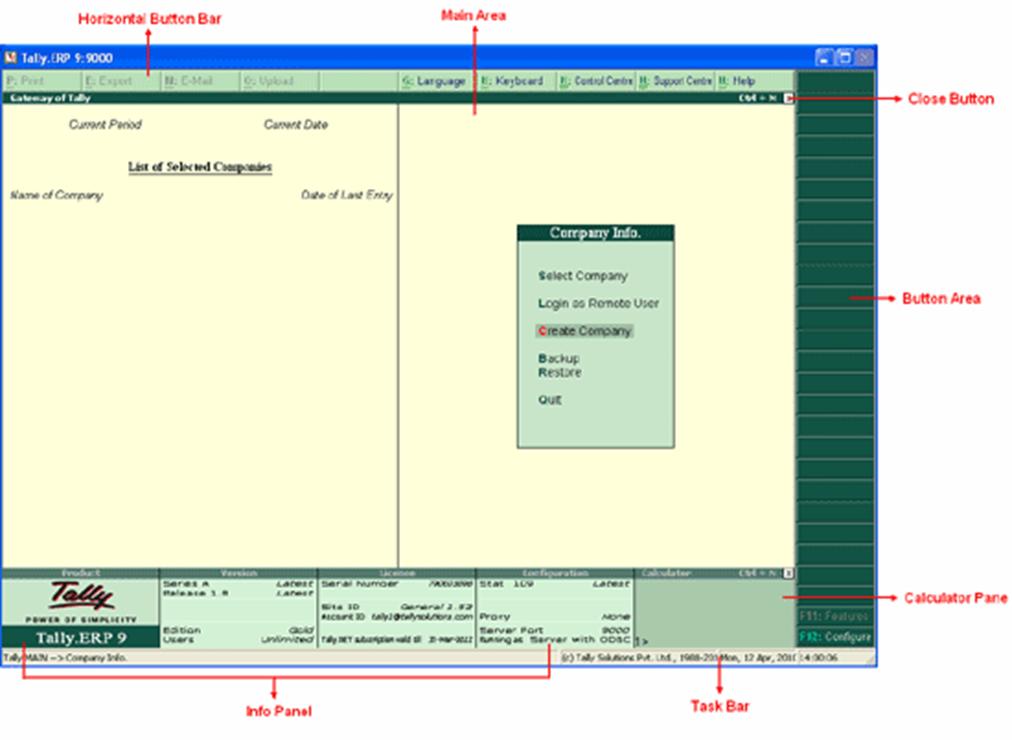Image resolution: width=1012 pixels, height=740 pixels.
Task: Close the Calculator pane
Action: click(x=789, y=574)
